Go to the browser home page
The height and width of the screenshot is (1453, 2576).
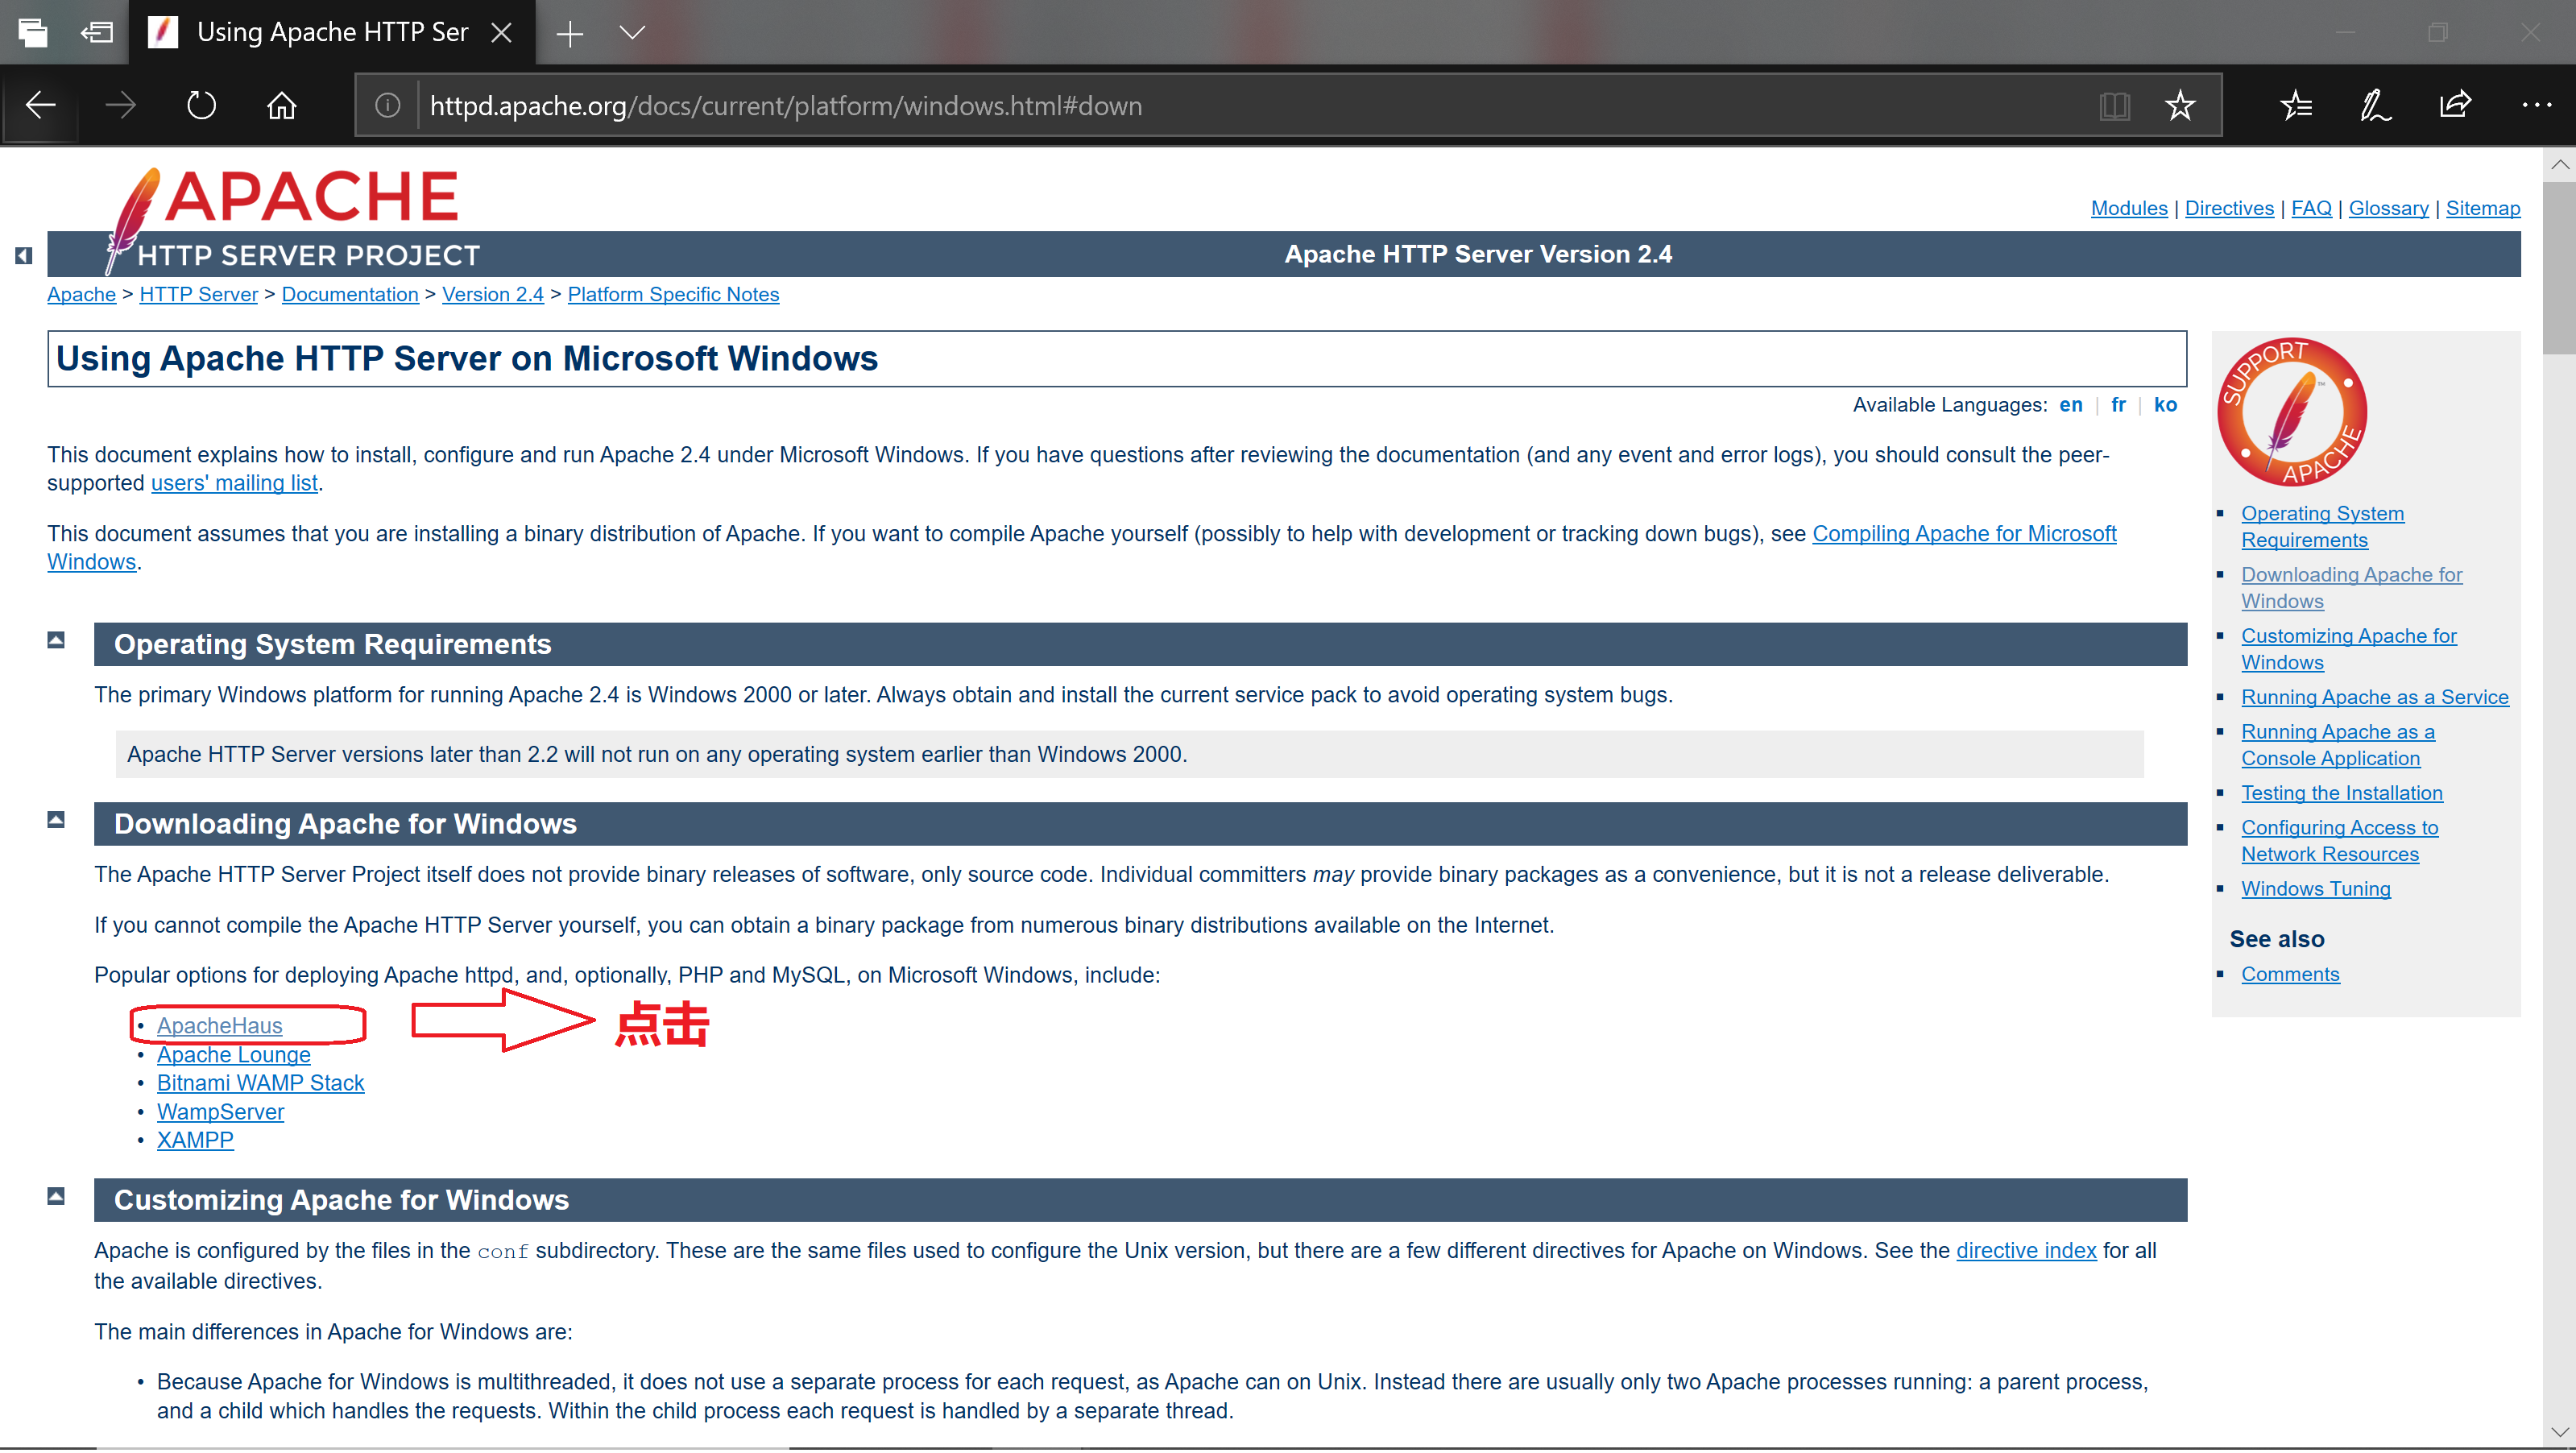281,105
